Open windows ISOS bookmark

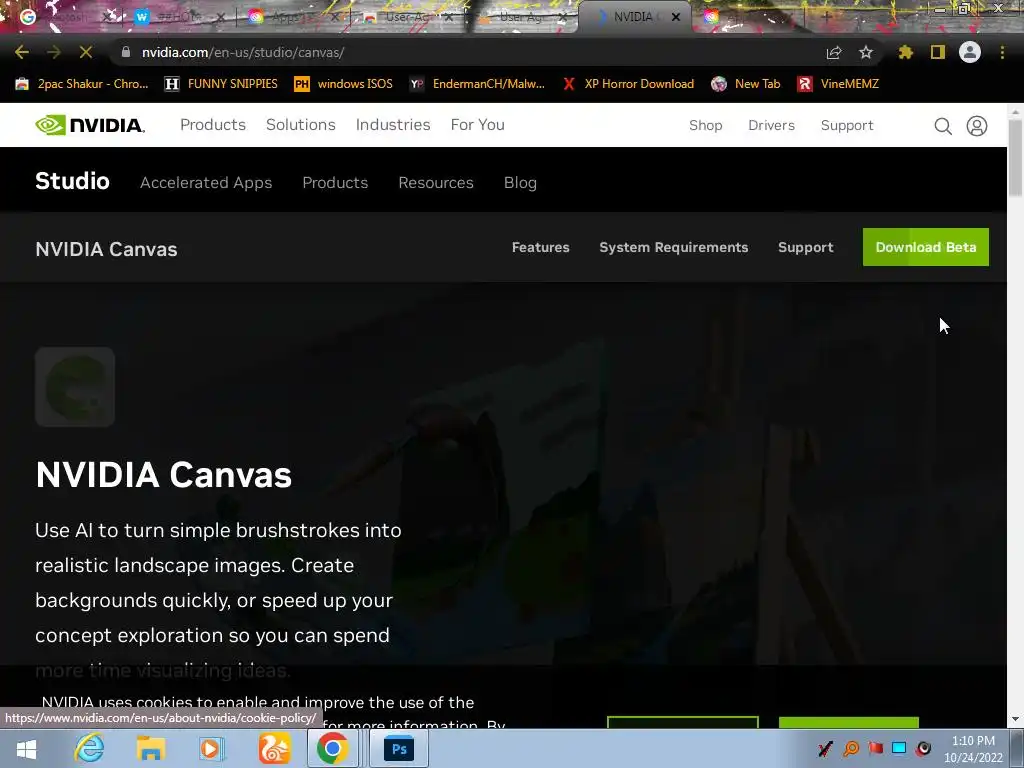[344, 84]
